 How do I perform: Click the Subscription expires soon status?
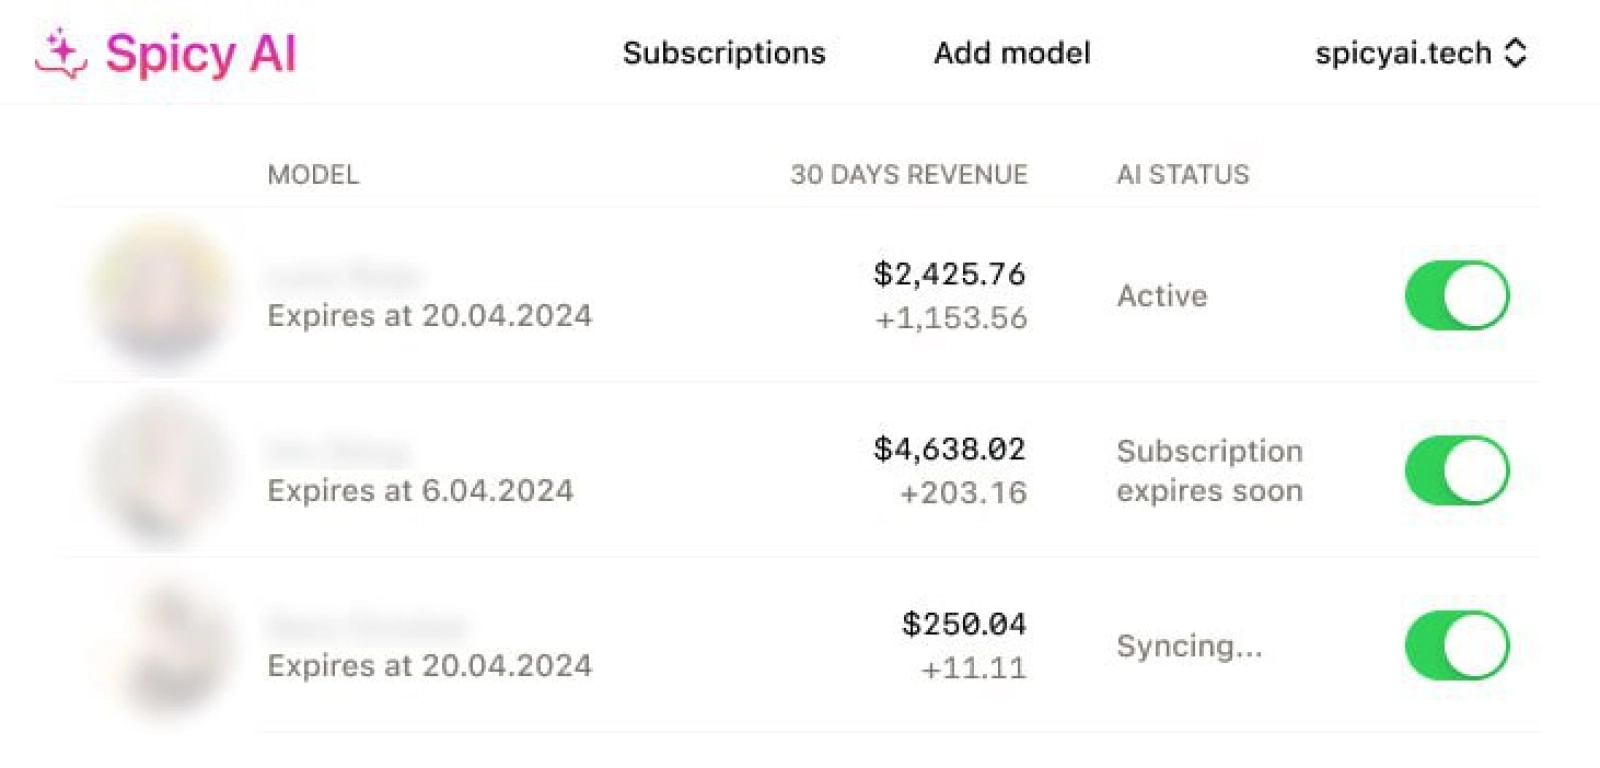pyautogui.click(x=1210, y=471)
